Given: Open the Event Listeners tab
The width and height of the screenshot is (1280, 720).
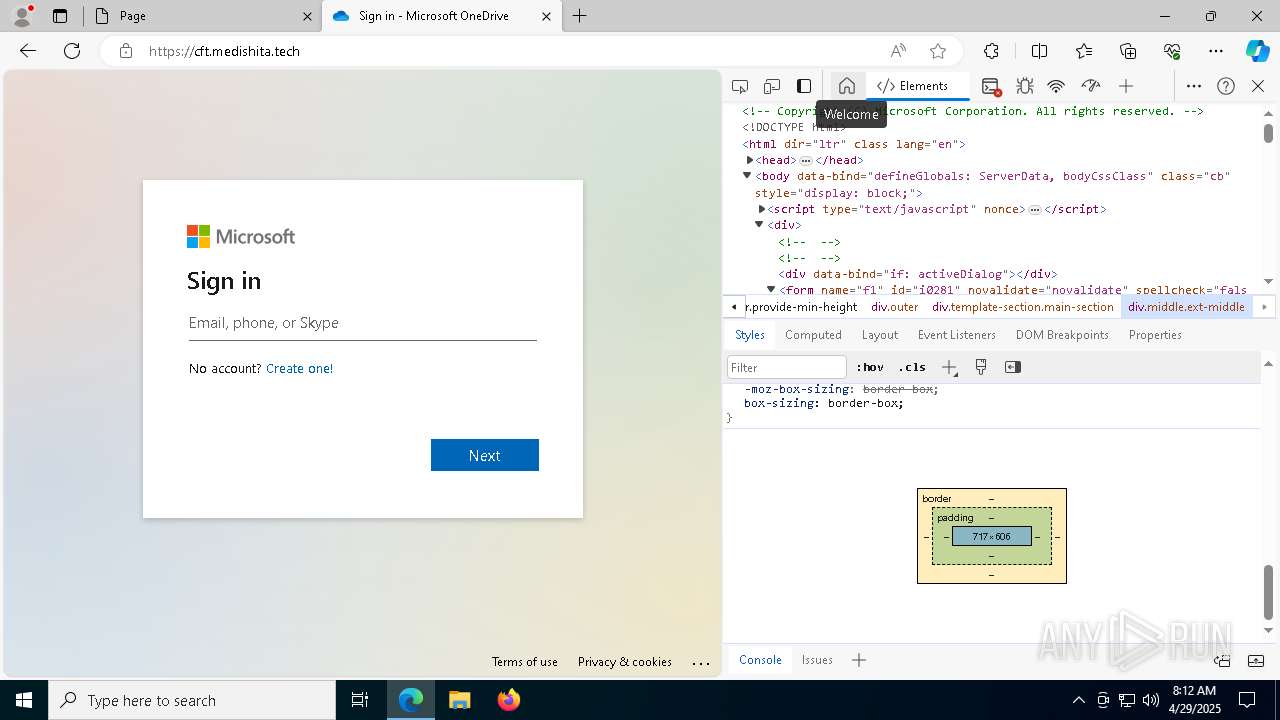Looking at the screenshot, I should (957, 335).
